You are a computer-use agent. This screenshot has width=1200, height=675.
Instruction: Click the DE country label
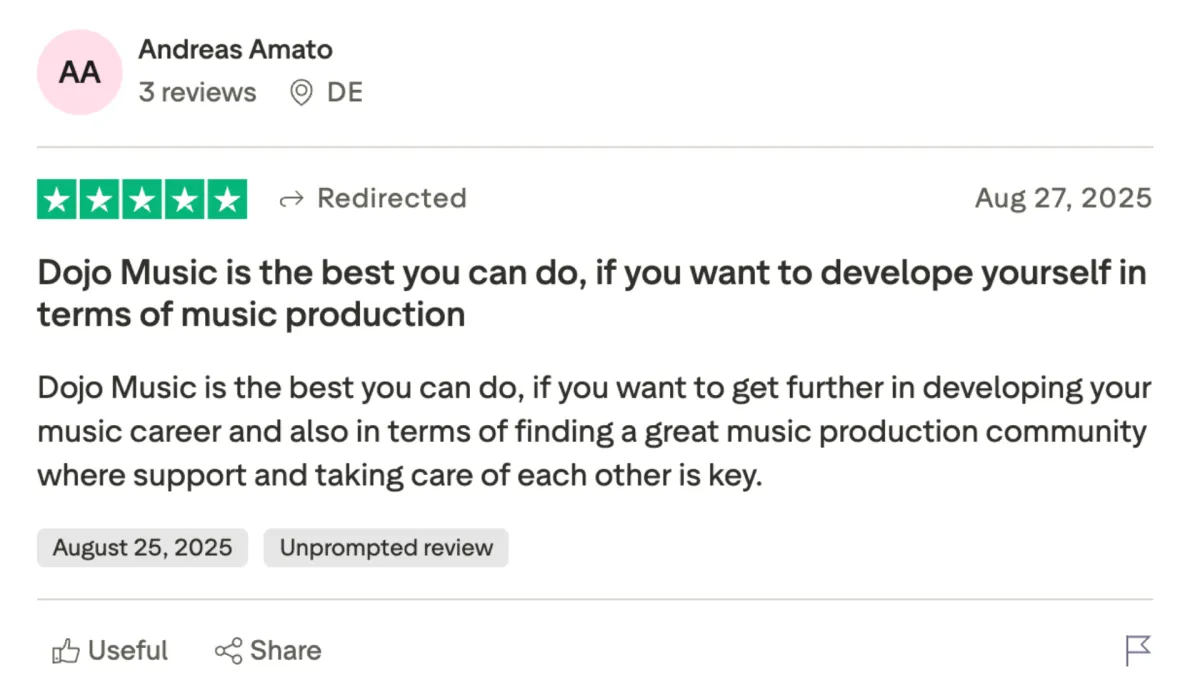[344, 93]
